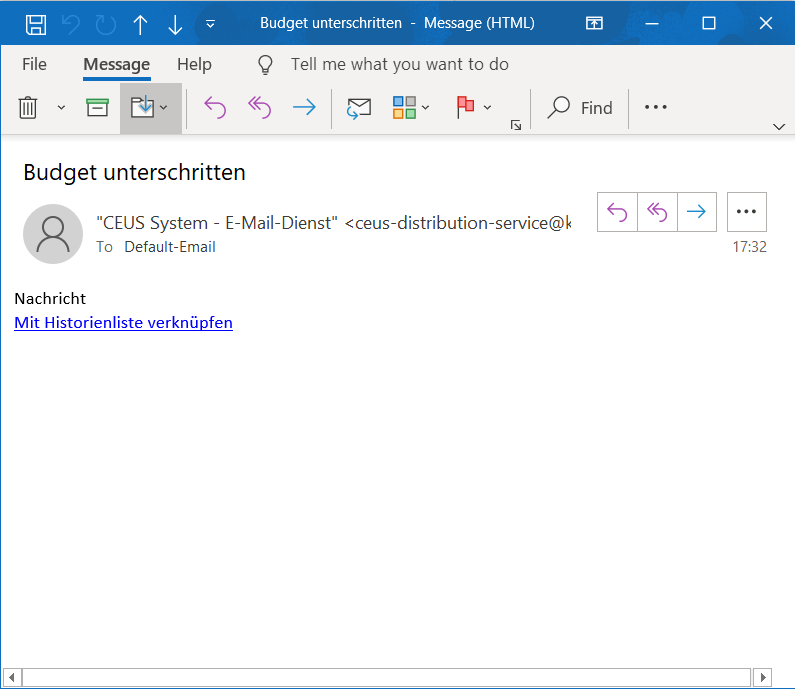Click the Find search button
The width and height of the screenshot is (795, 689).
coord(581,107)
